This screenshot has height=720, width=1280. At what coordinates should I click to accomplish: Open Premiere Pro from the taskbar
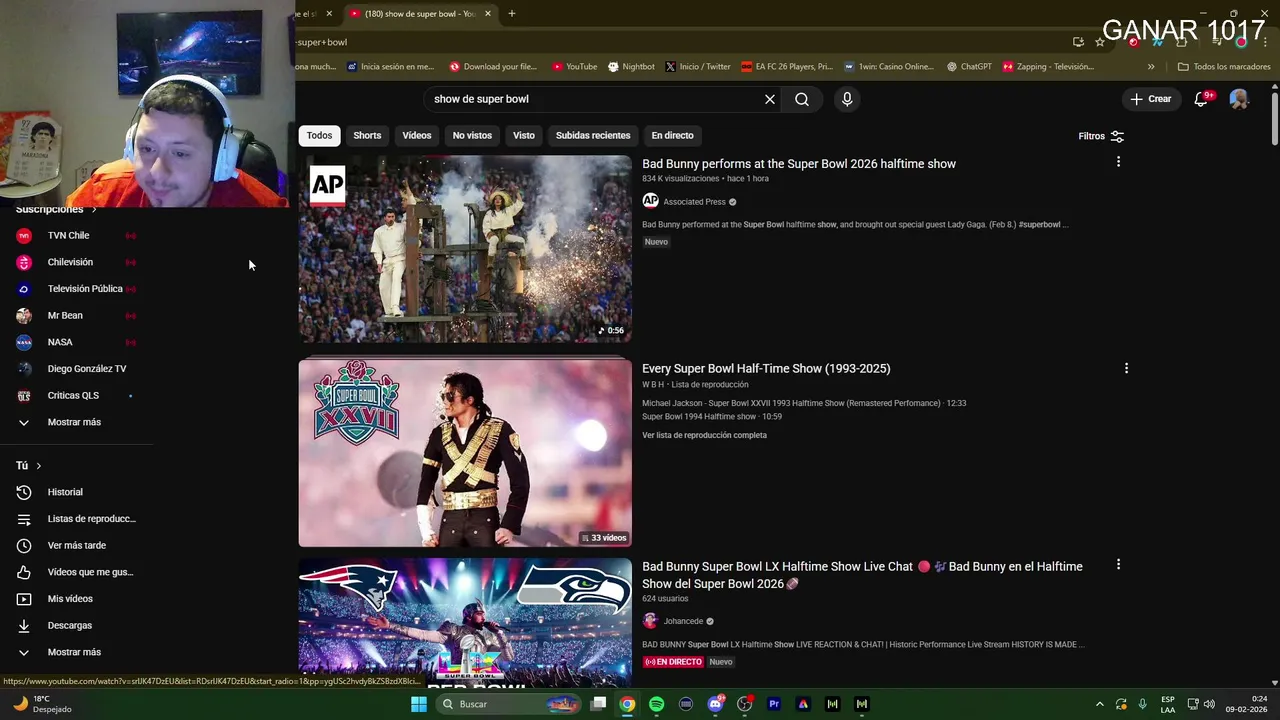tap(774, 704)
